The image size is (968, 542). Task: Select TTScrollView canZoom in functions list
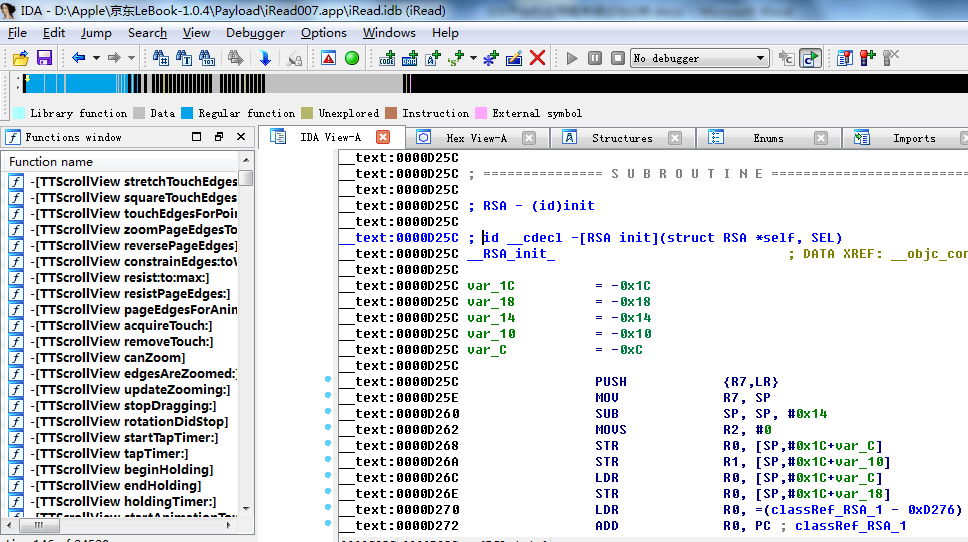click(x=110, y=358)
